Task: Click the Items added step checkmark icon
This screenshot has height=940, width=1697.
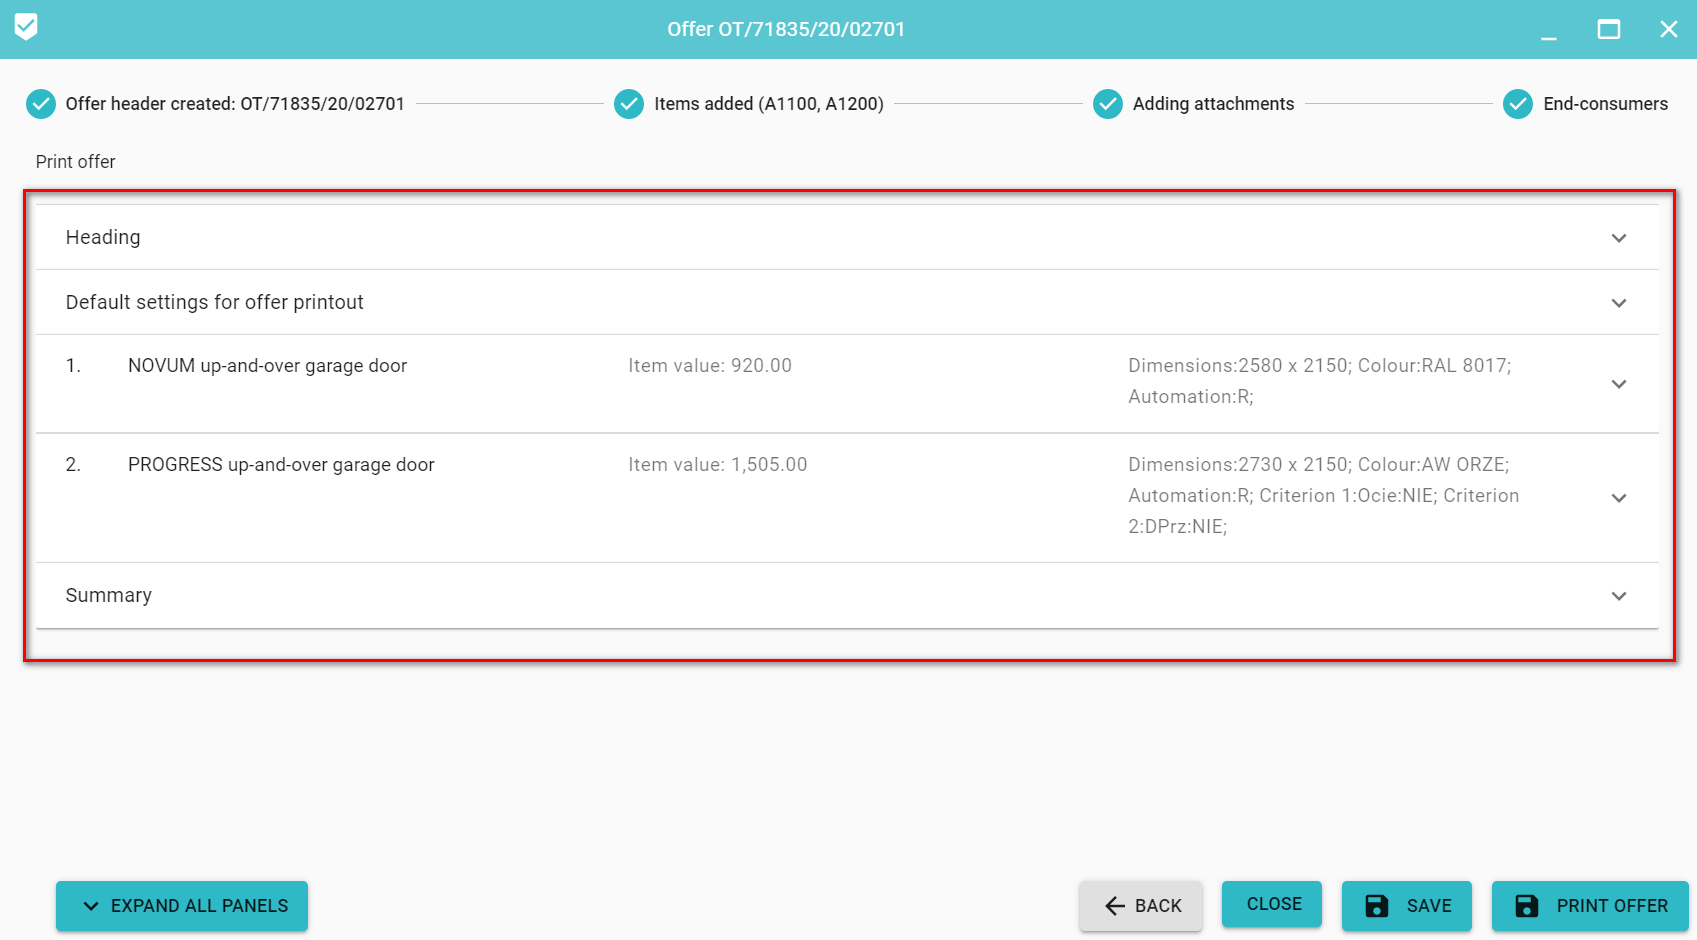Action: (629, 104)
